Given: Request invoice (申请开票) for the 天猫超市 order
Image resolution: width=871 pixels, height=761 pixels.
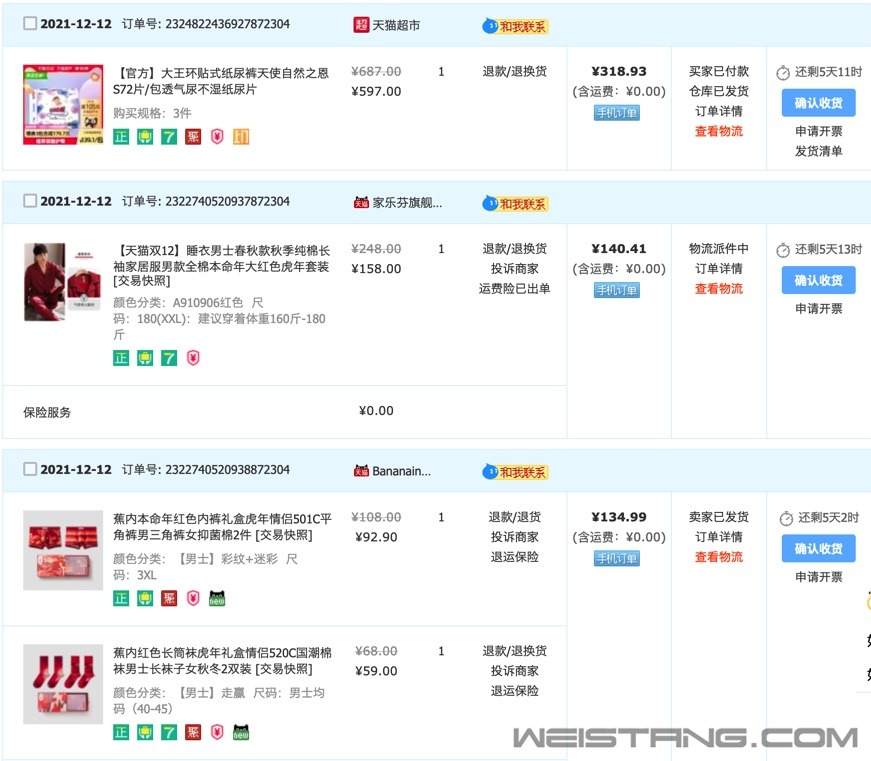Looking at the screenshot, I should tap(818, 131).
